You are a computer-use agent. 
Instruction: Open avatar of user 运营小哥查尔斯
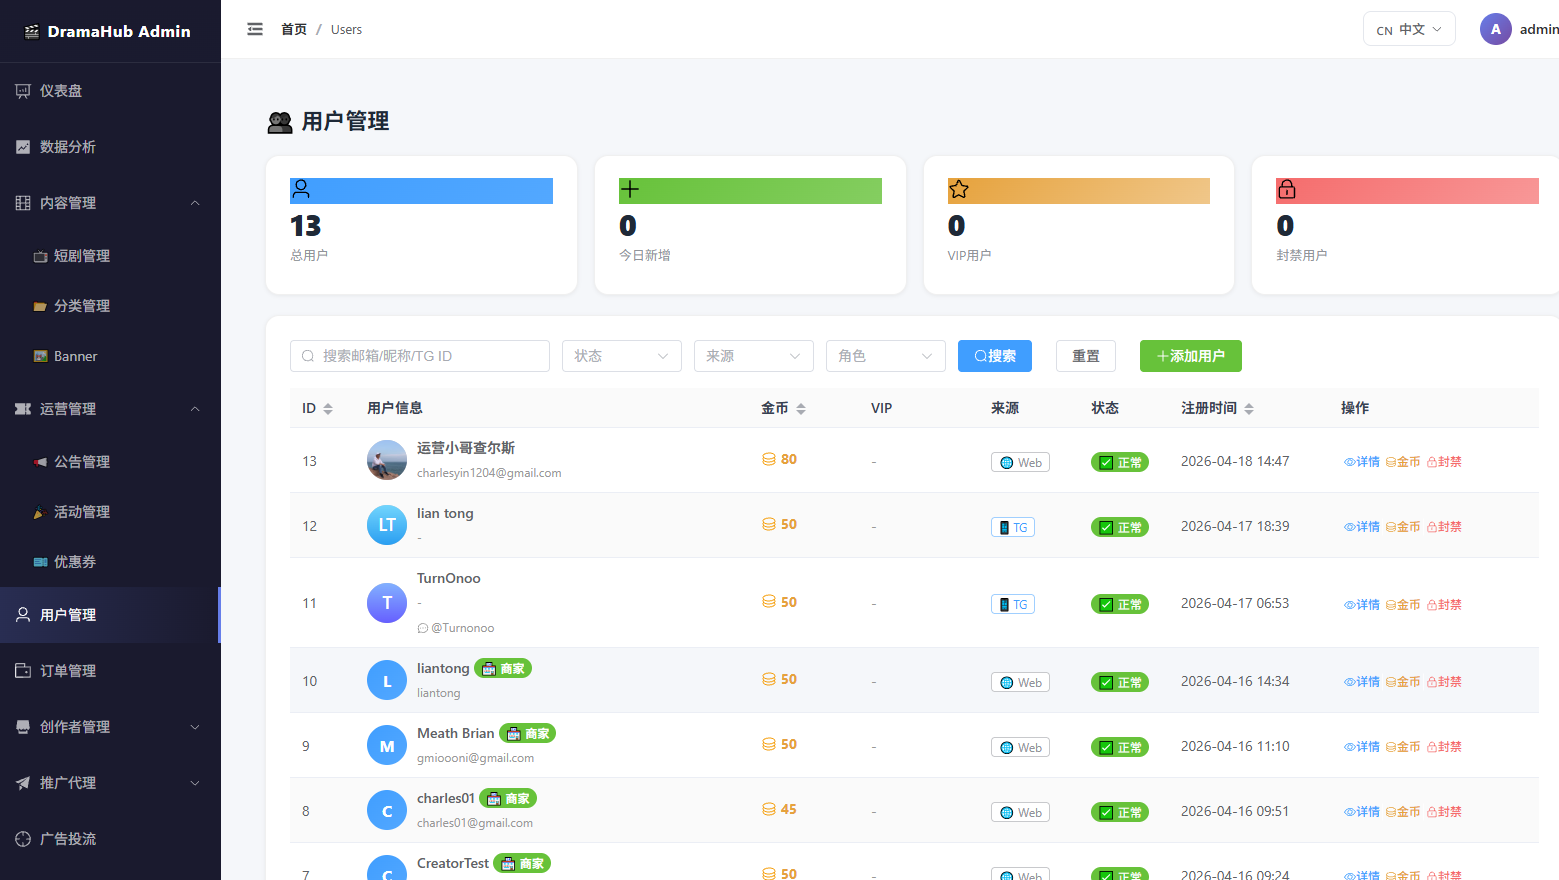coord(387,460)
